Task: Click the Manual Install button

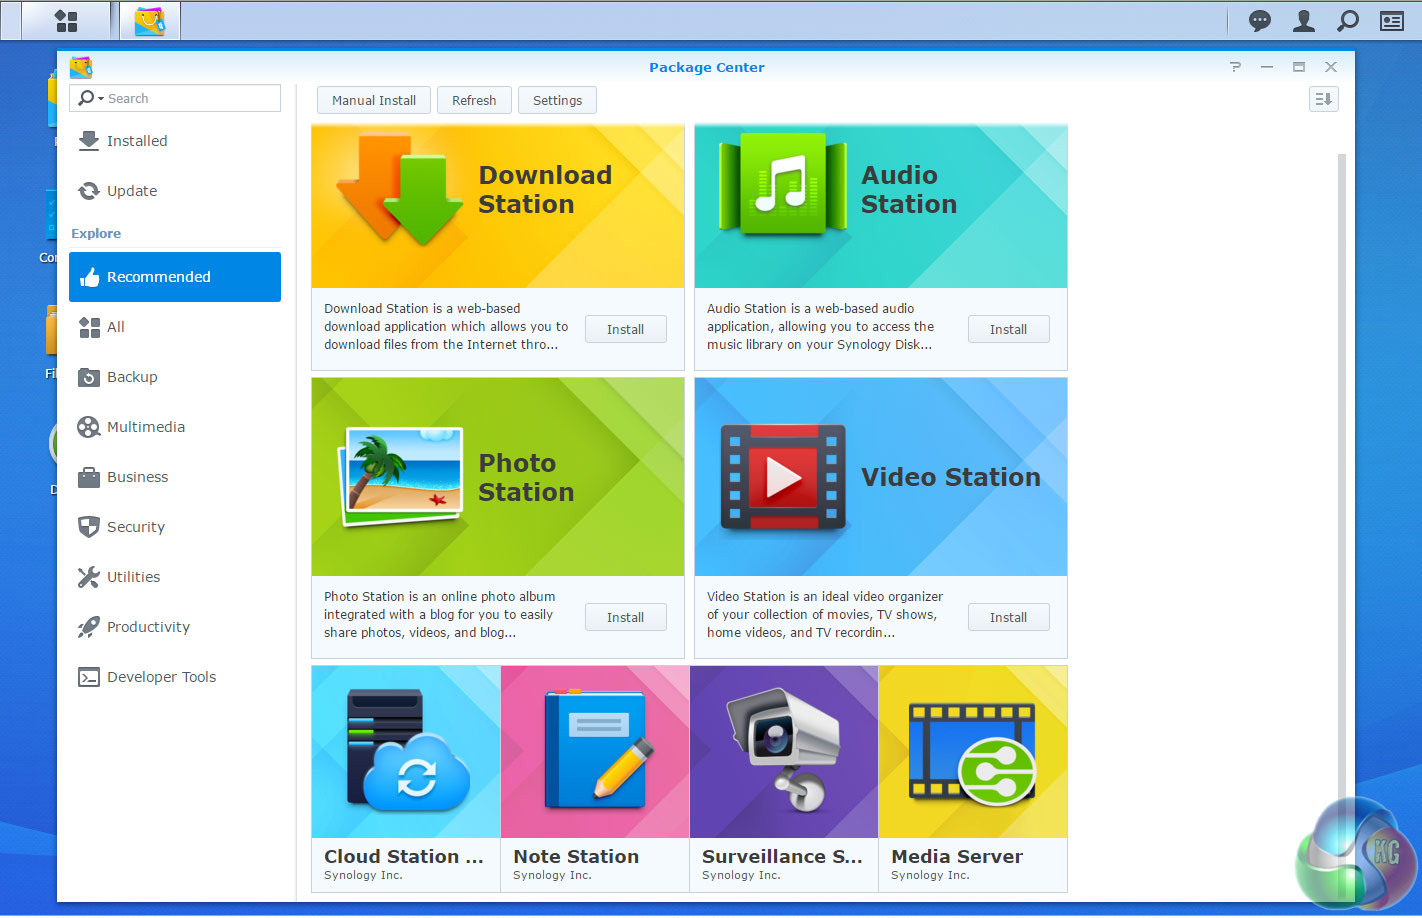Action: 374,100
